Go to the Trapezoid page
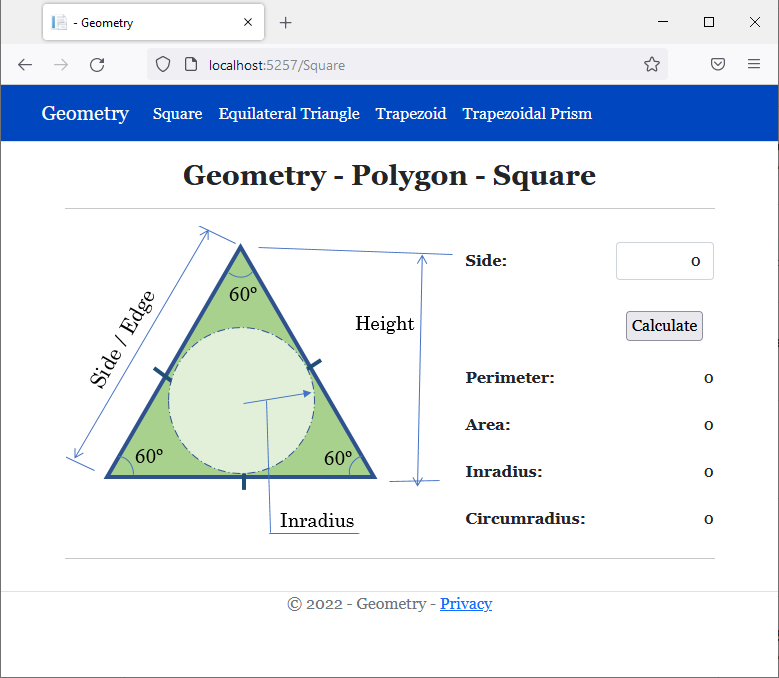Image resolution: width=779 pixels, height=678 pixels. click(x=411, y=114)
